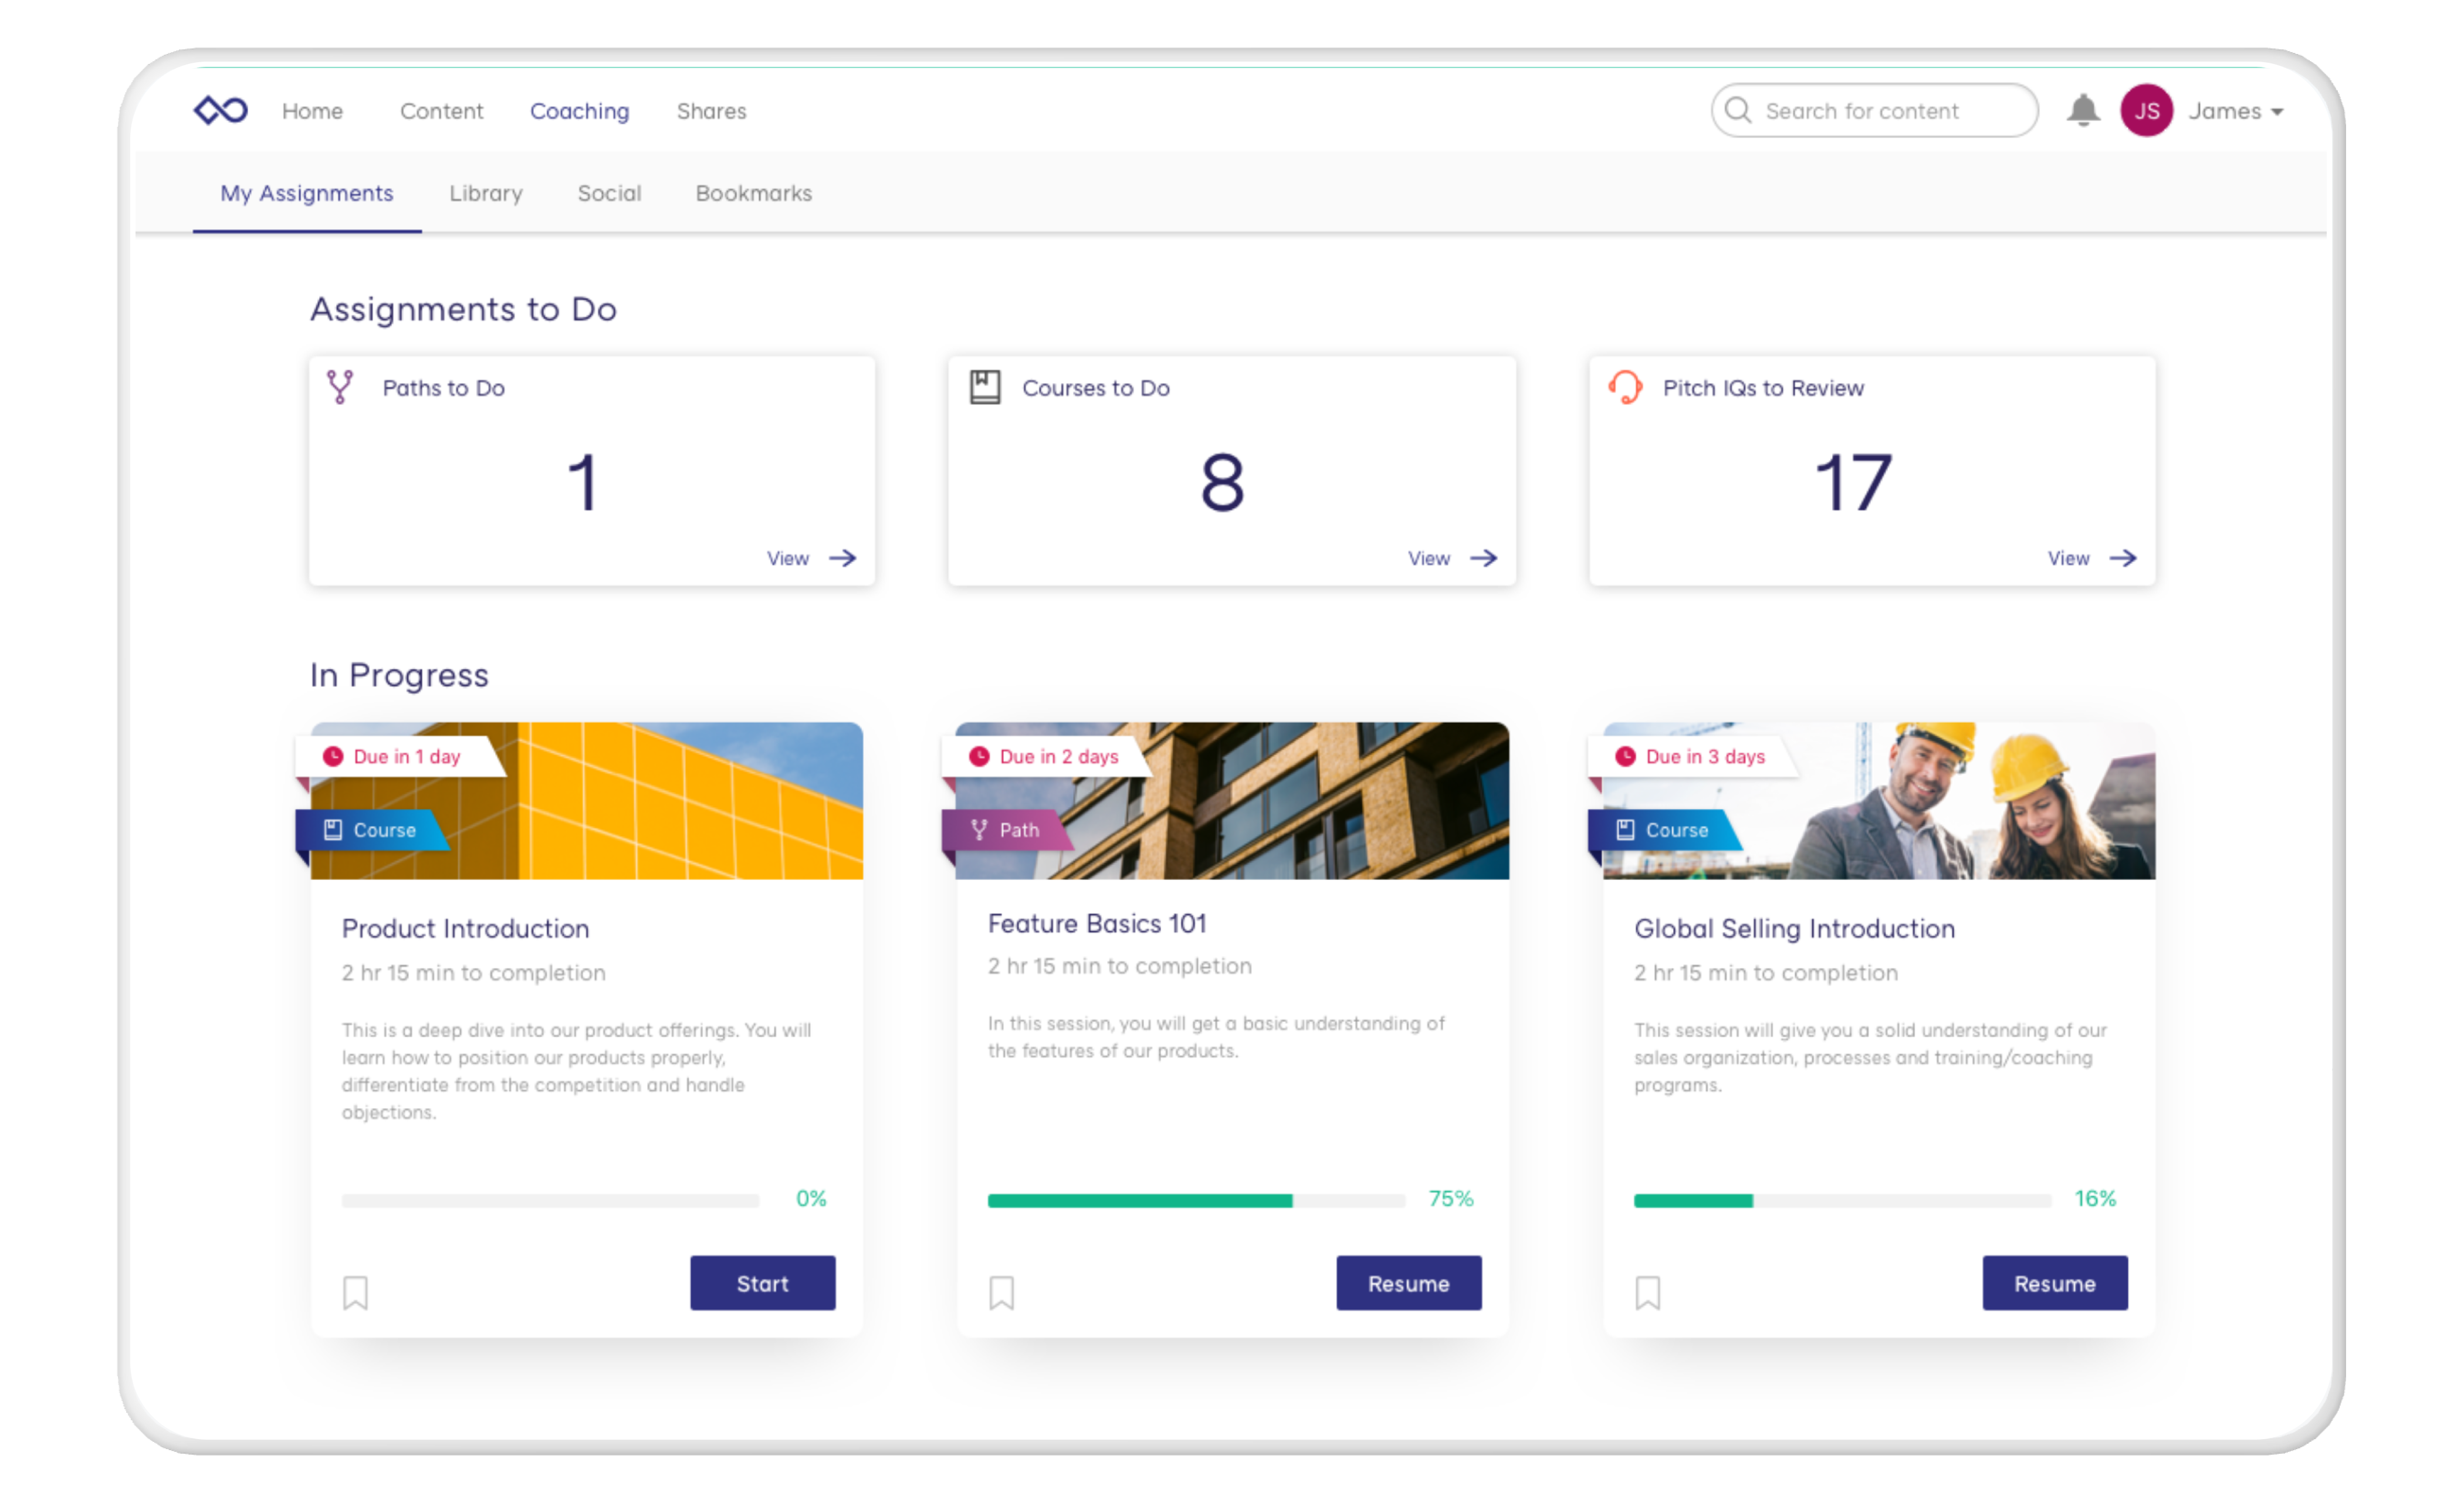Toggle bookmark on Product Introduction card
Screen dimensions: 2464x1503
coord(355,1293)
